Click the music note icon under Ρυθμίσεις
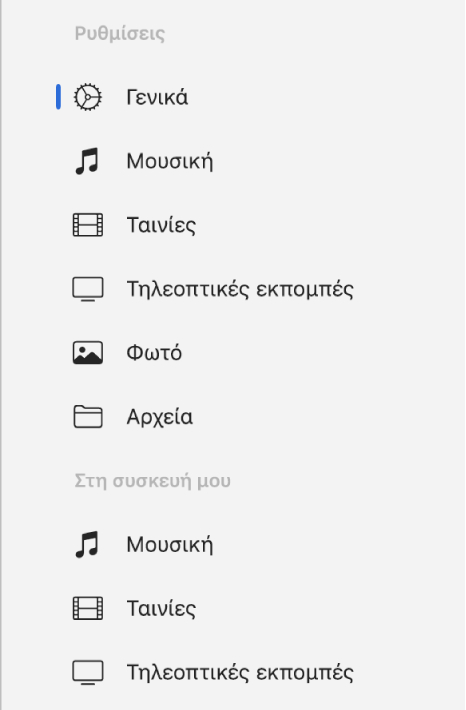This screenshot has width=466, height=710. tap(87, 161)
